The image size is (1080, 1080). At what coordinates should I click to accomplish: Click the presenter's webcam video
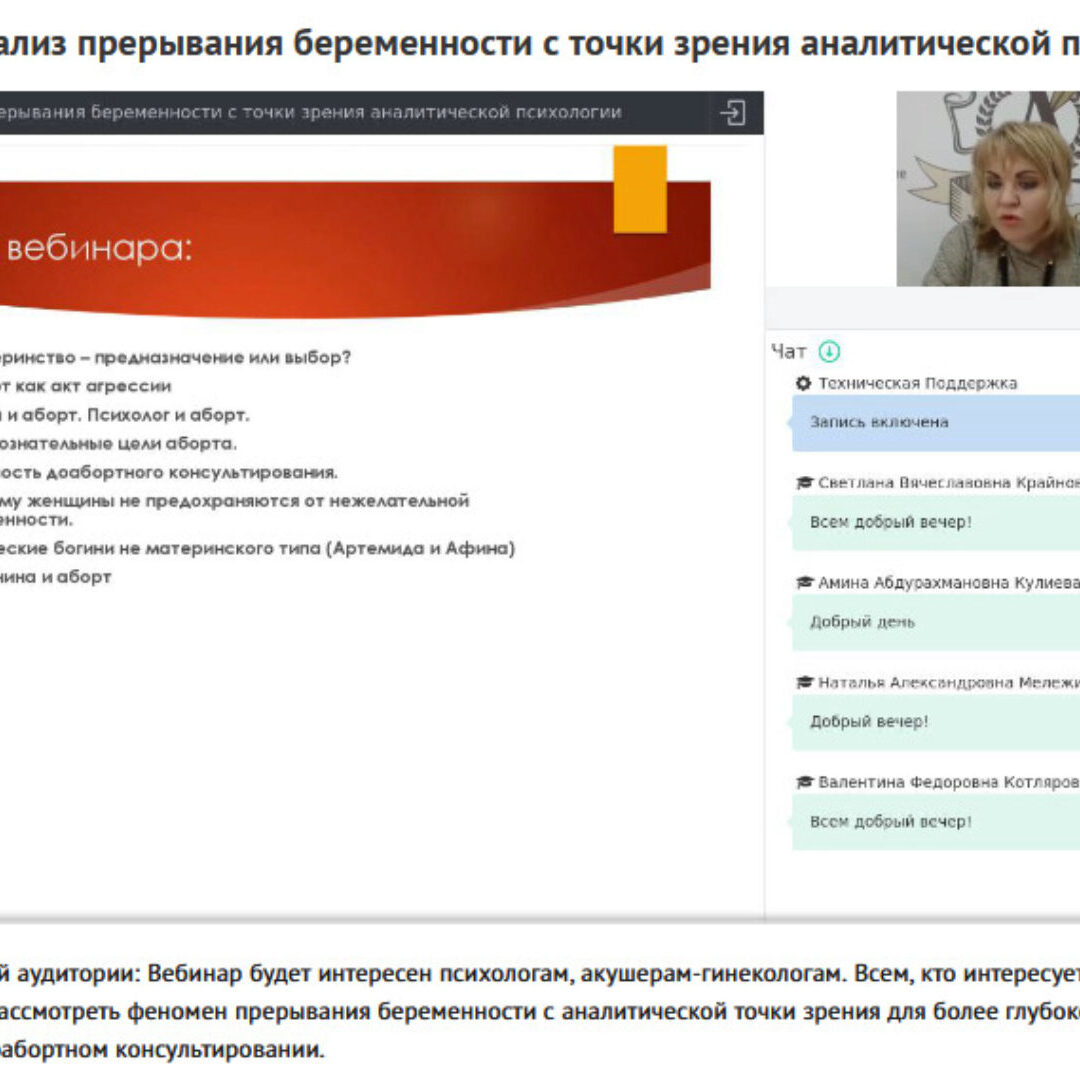click(988, 189)
